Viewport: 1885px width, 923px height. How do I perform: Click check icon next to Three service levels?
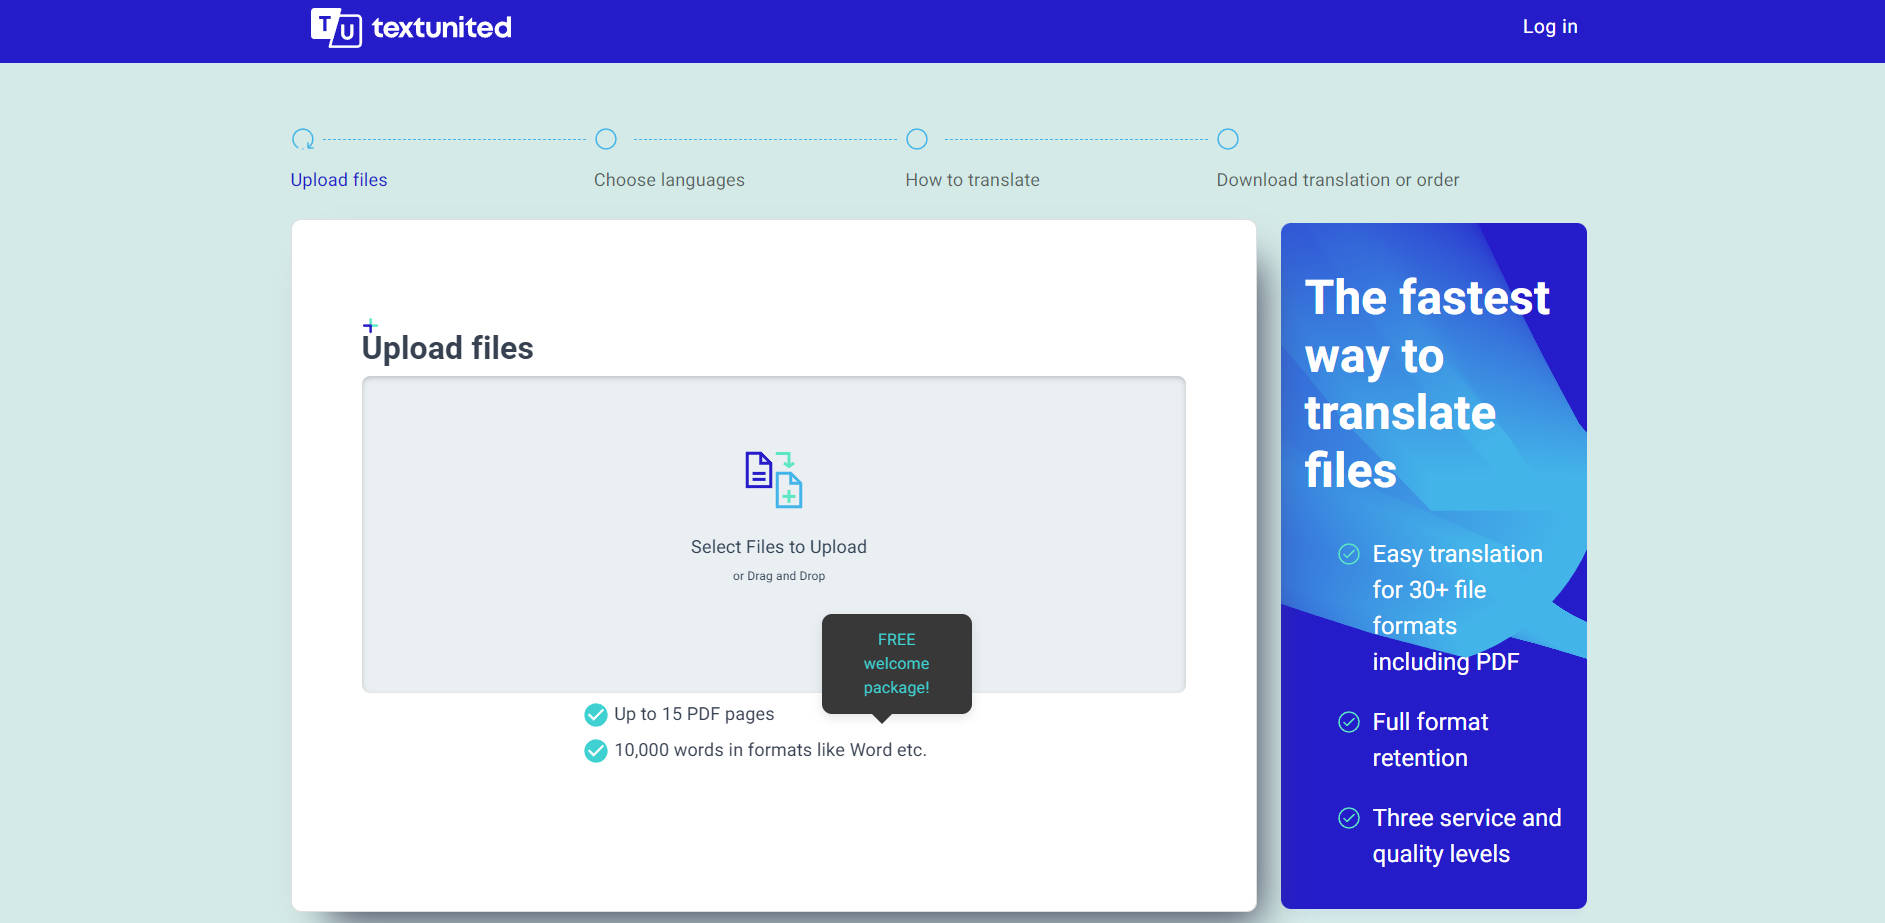point(1349,818)
